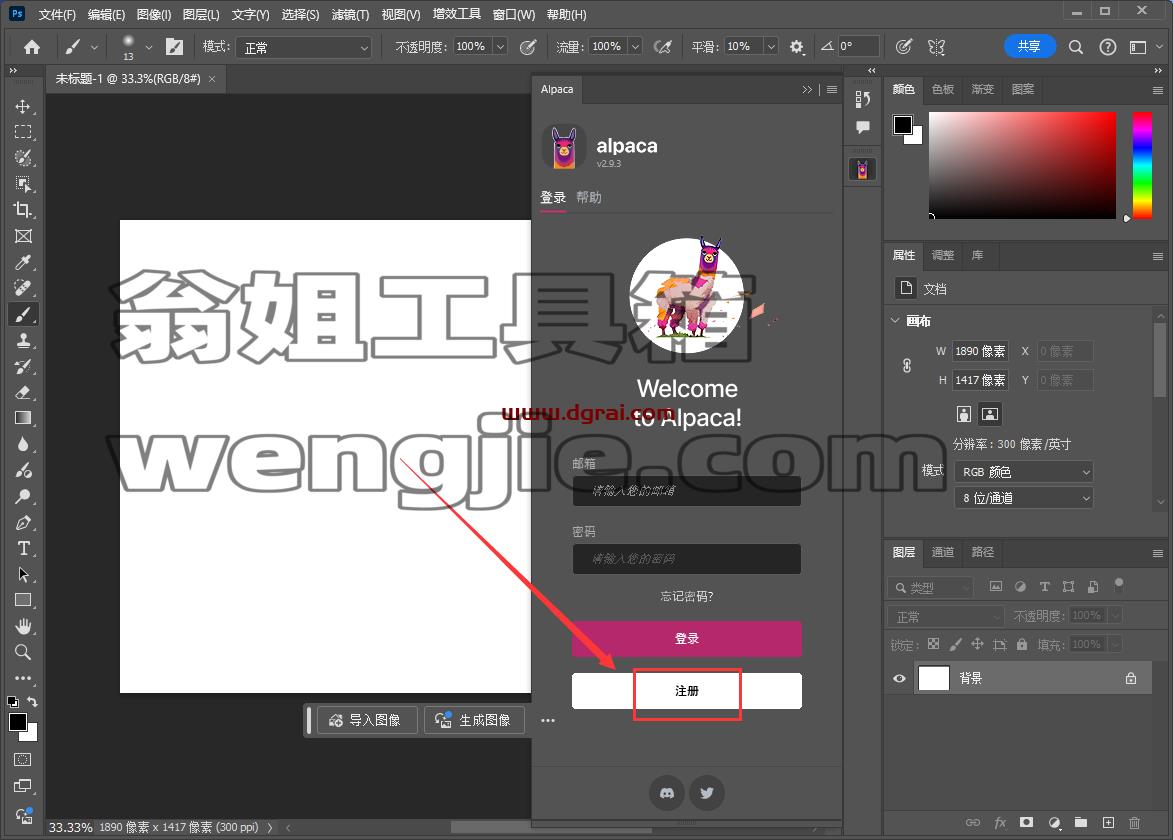Click the rainbow hue slider strip
1173x840 pixels.
point(1142,165)
